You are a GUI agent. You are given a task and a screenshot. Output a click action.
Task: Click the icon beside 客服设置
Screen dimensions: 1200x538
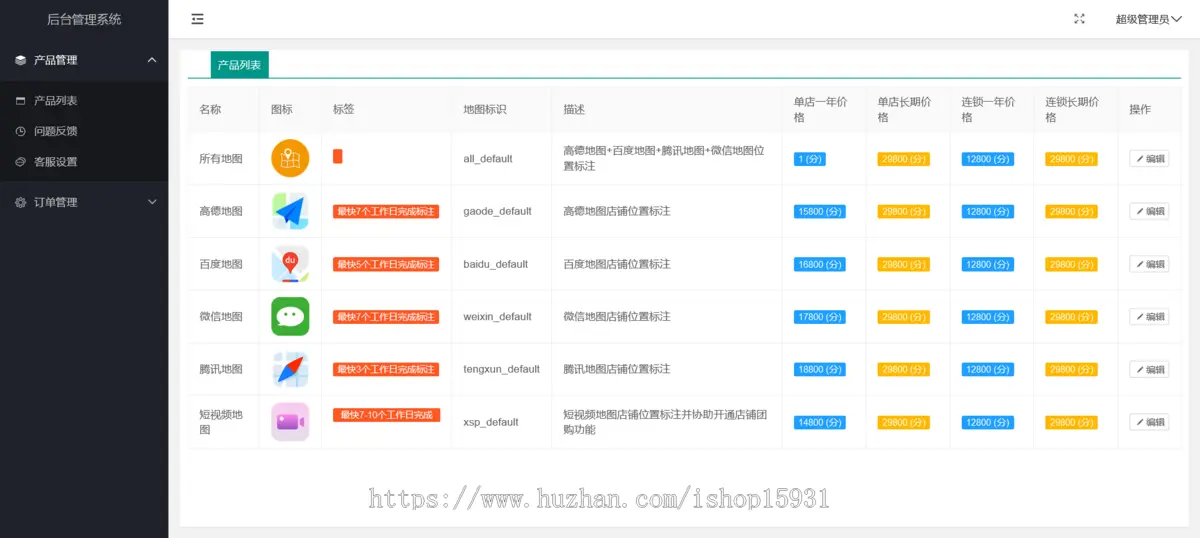pos(20,162)
